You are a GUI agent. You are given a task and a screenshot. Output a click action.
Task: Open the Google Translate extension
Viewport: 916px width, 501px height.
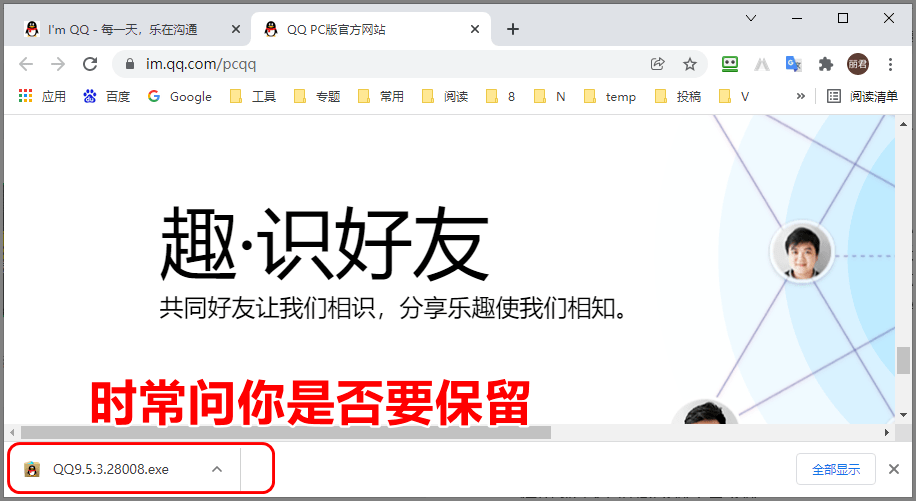coord(793,64)
